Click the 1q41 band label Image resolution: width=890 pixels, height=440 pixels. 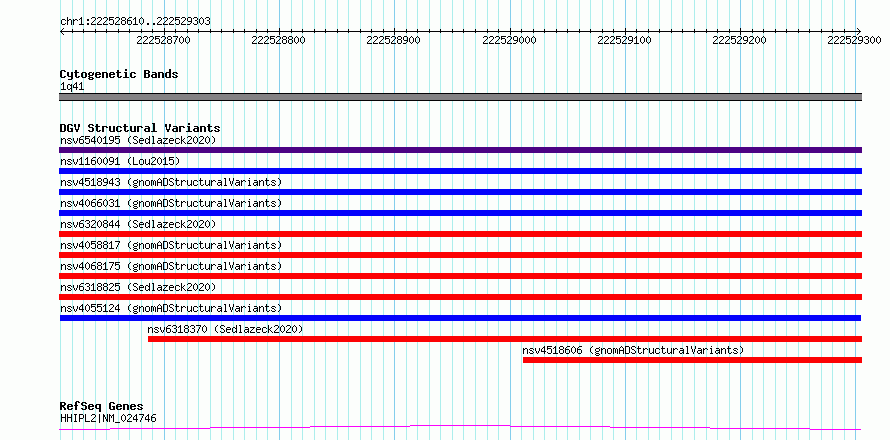tap(72, 87)
